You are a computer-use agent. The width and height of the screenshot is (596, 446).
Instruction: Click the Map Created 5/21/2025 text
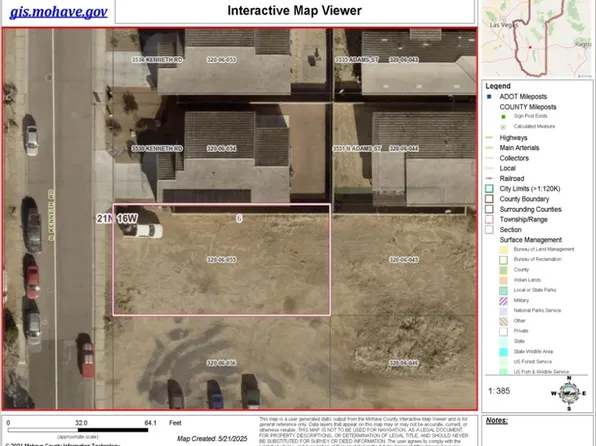[x=212, y=438]
